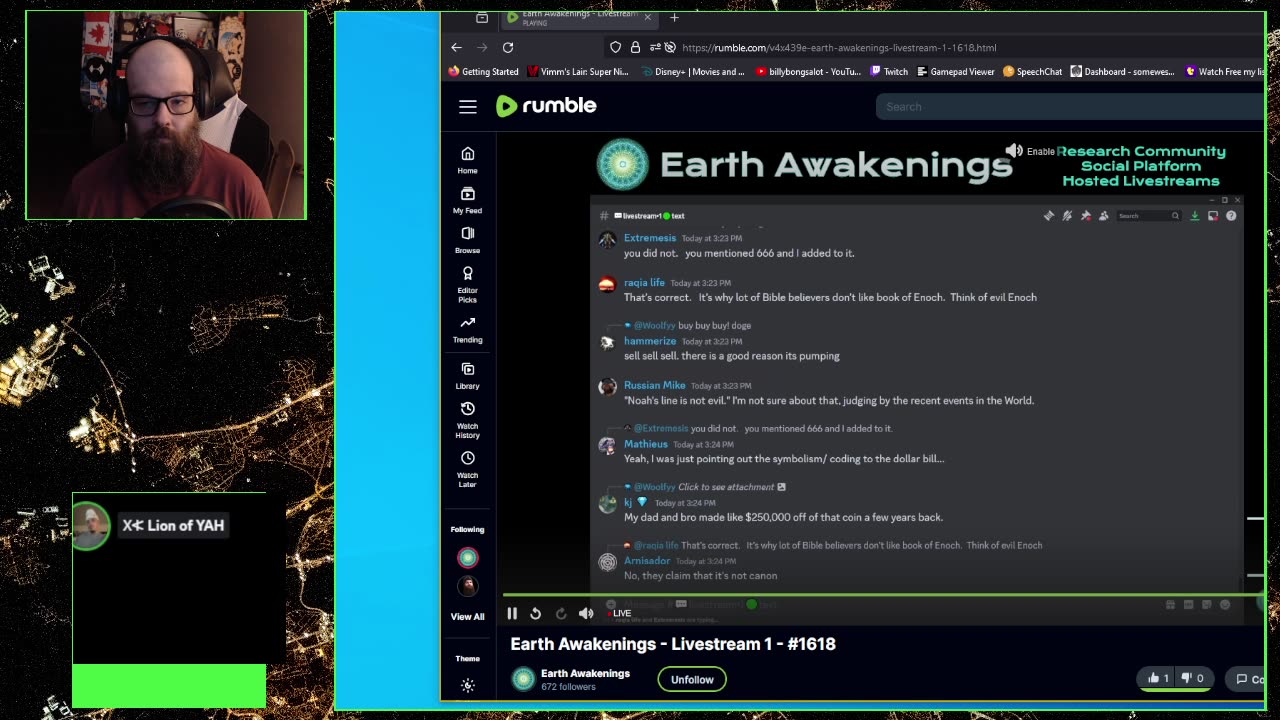Toggle the site theme sun icon
This screenshot has width=1280, height=720.
pos(467,685)
